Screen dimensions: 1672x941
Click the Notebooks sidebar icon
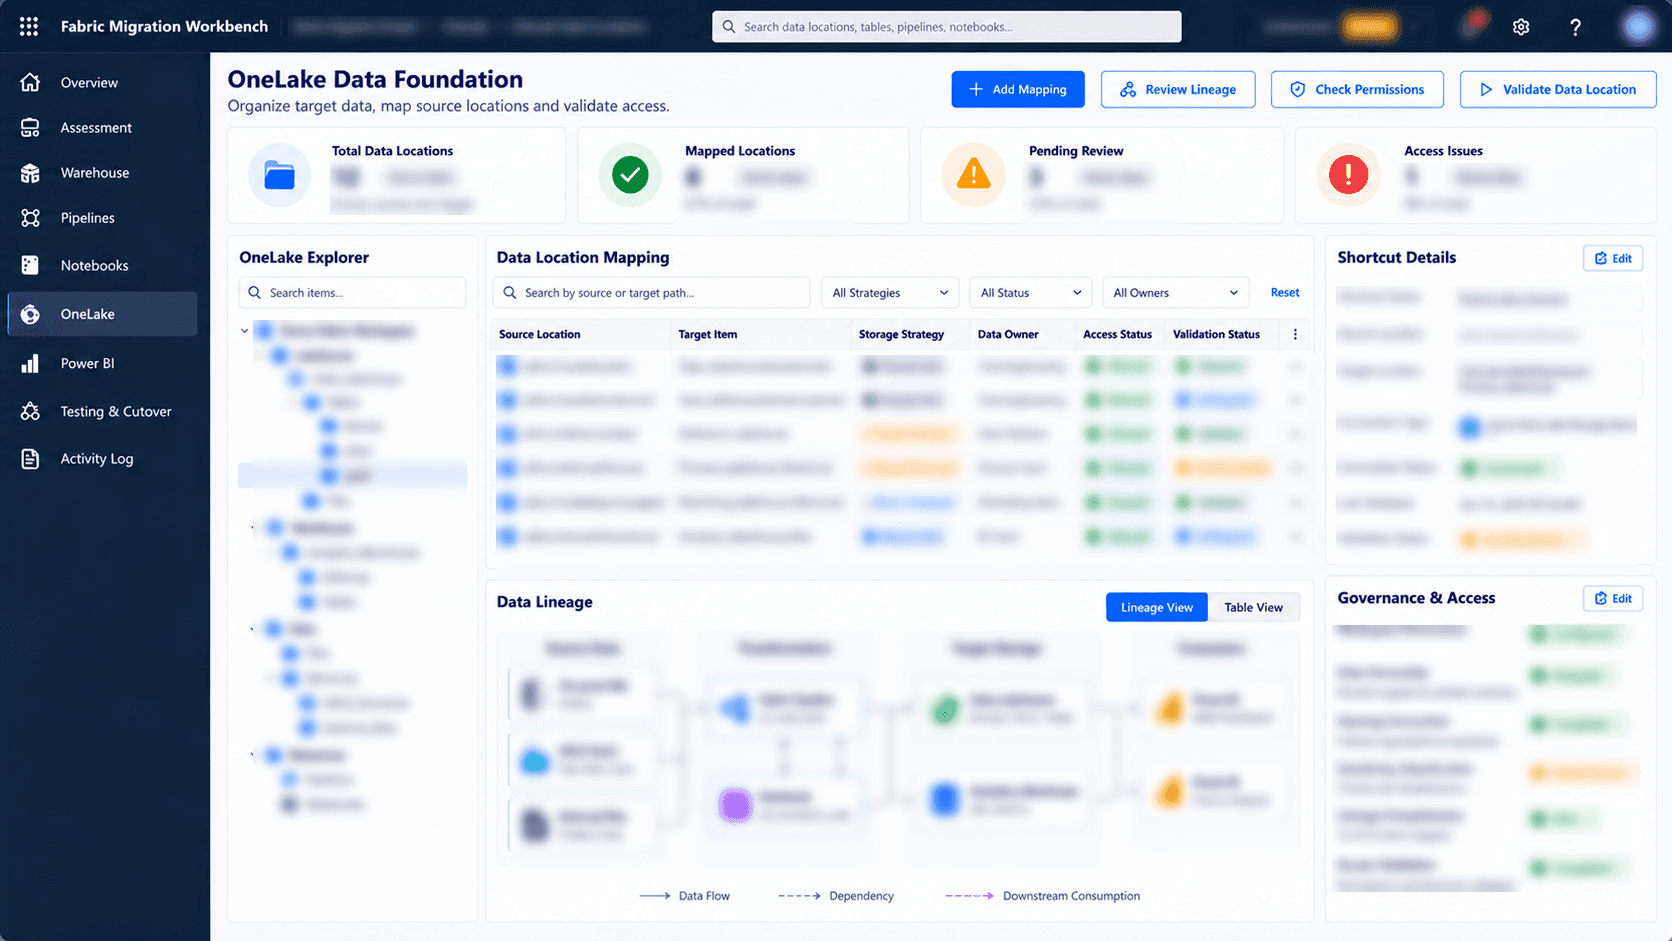(30, 265)
